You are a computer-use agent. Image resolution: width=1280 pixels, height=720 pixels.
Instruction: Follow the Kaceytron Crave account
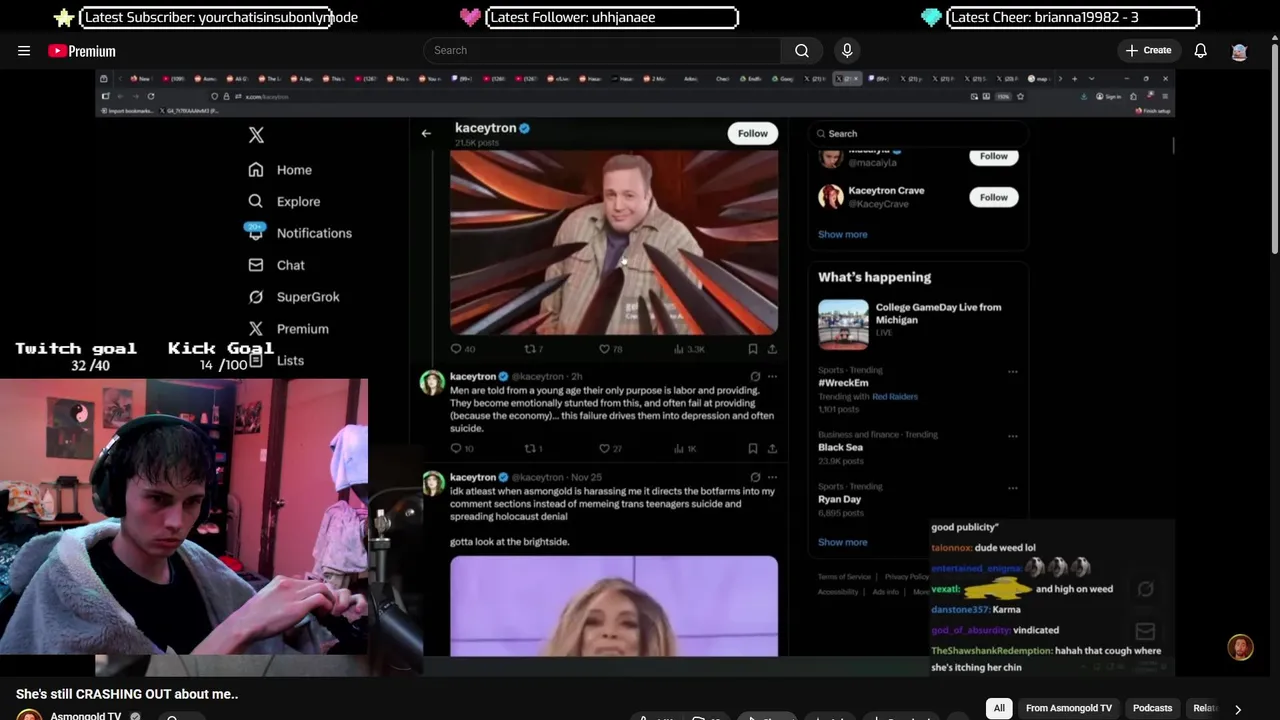[x=993, y=197]
